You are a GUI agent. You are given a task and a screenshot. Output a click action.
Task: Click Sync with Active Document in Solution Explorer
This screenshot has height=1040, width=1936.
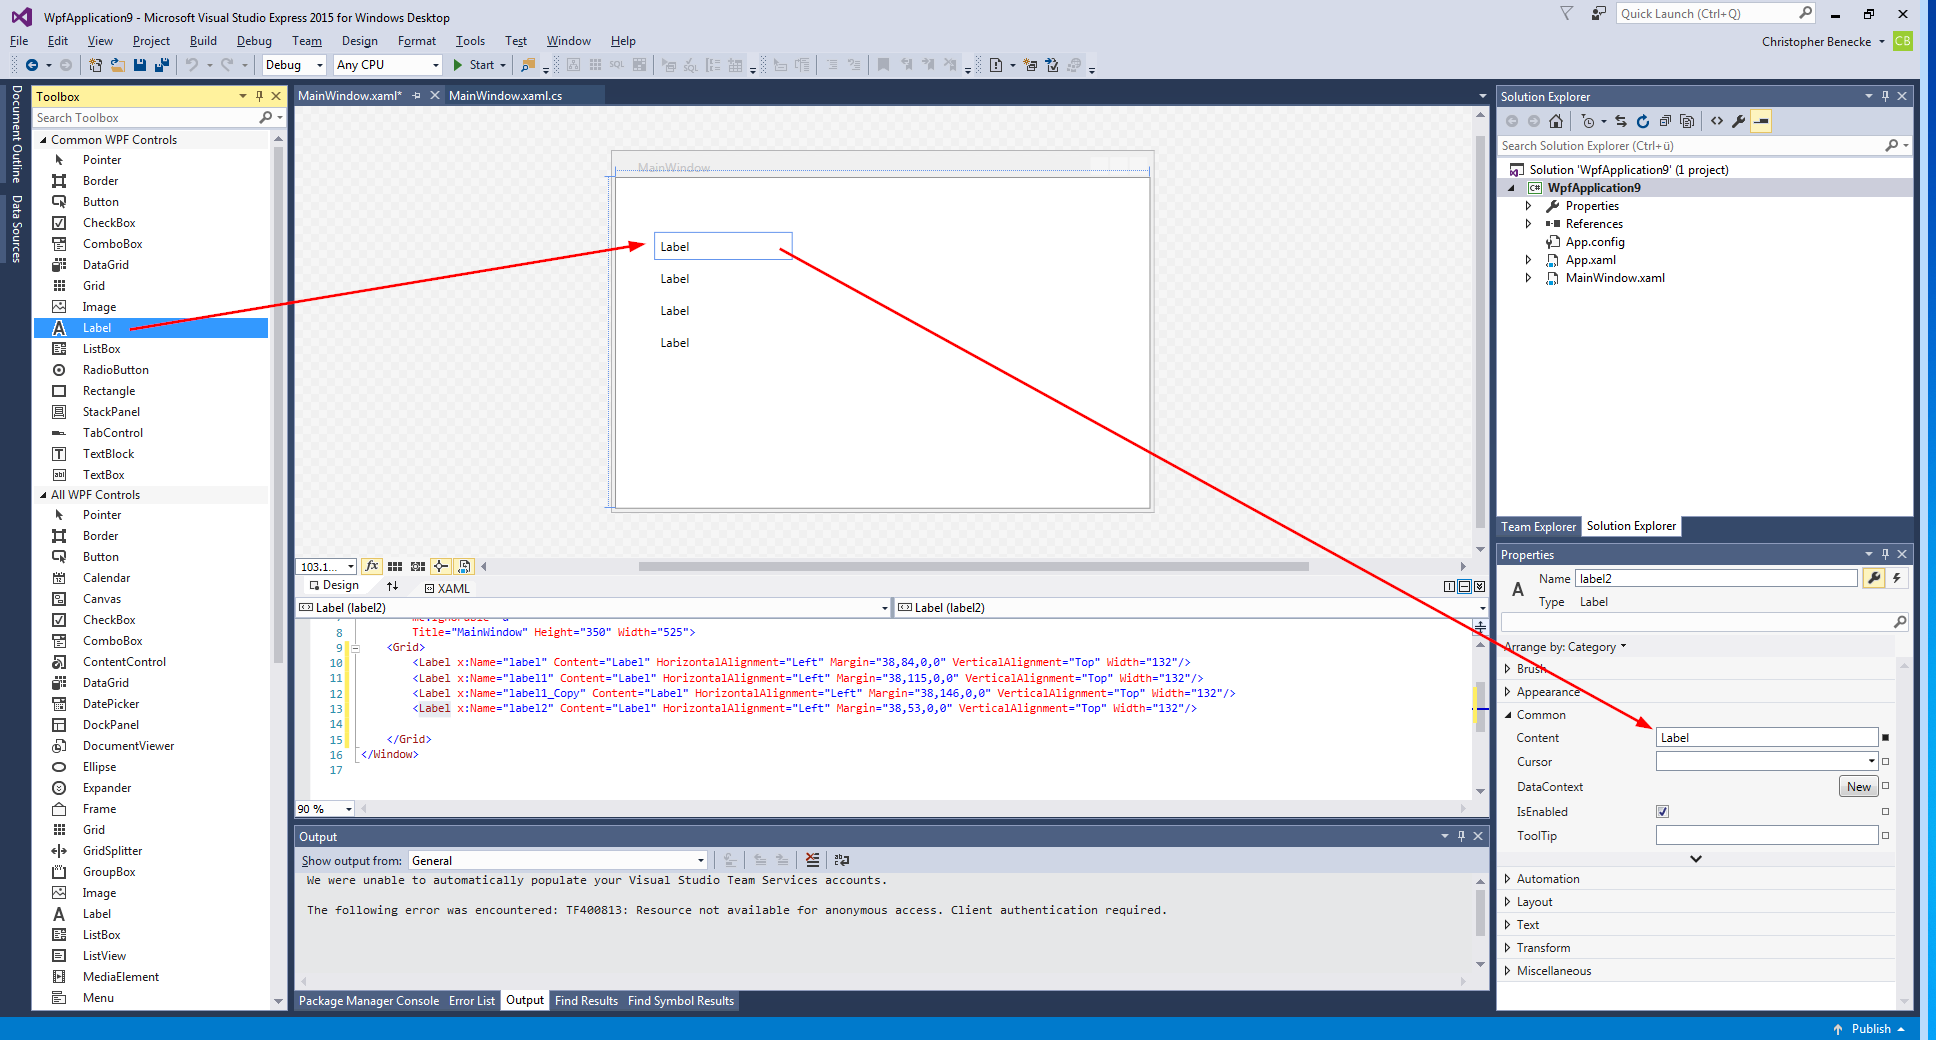(x=1621, y=121)
